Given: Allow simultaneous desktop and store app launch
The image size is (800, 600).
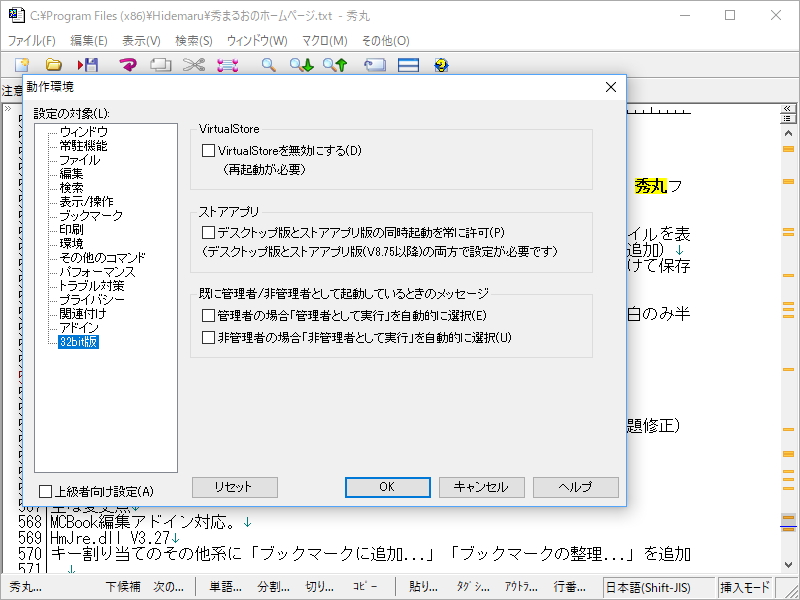Looking at the screenshot, I should click(208, 231).
